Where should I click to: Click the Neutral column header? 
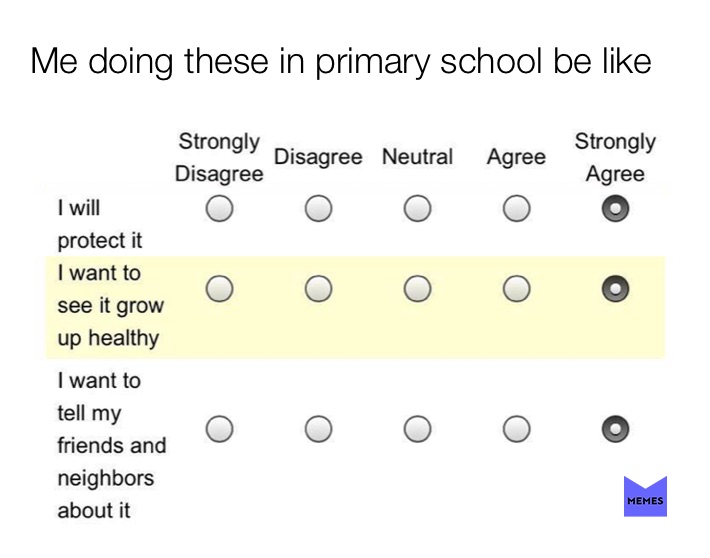[417, 157]
